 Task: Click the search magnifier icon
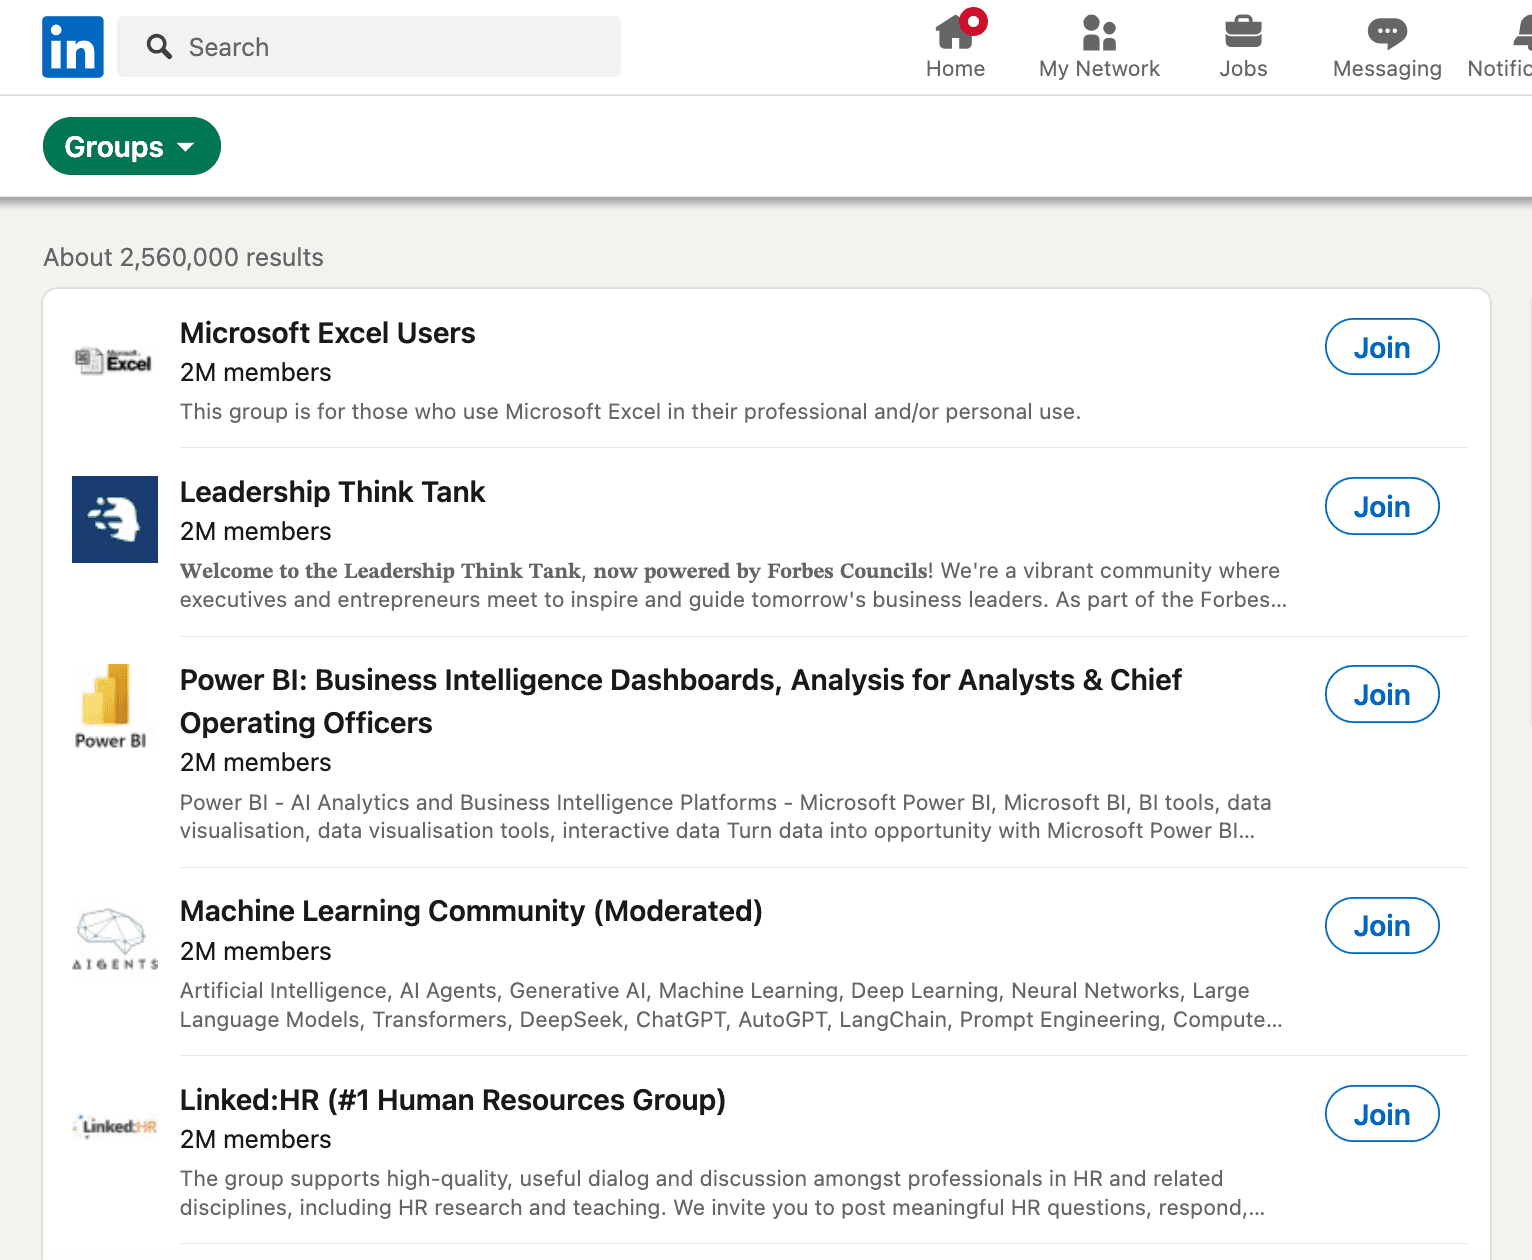[x=159, y=46]
